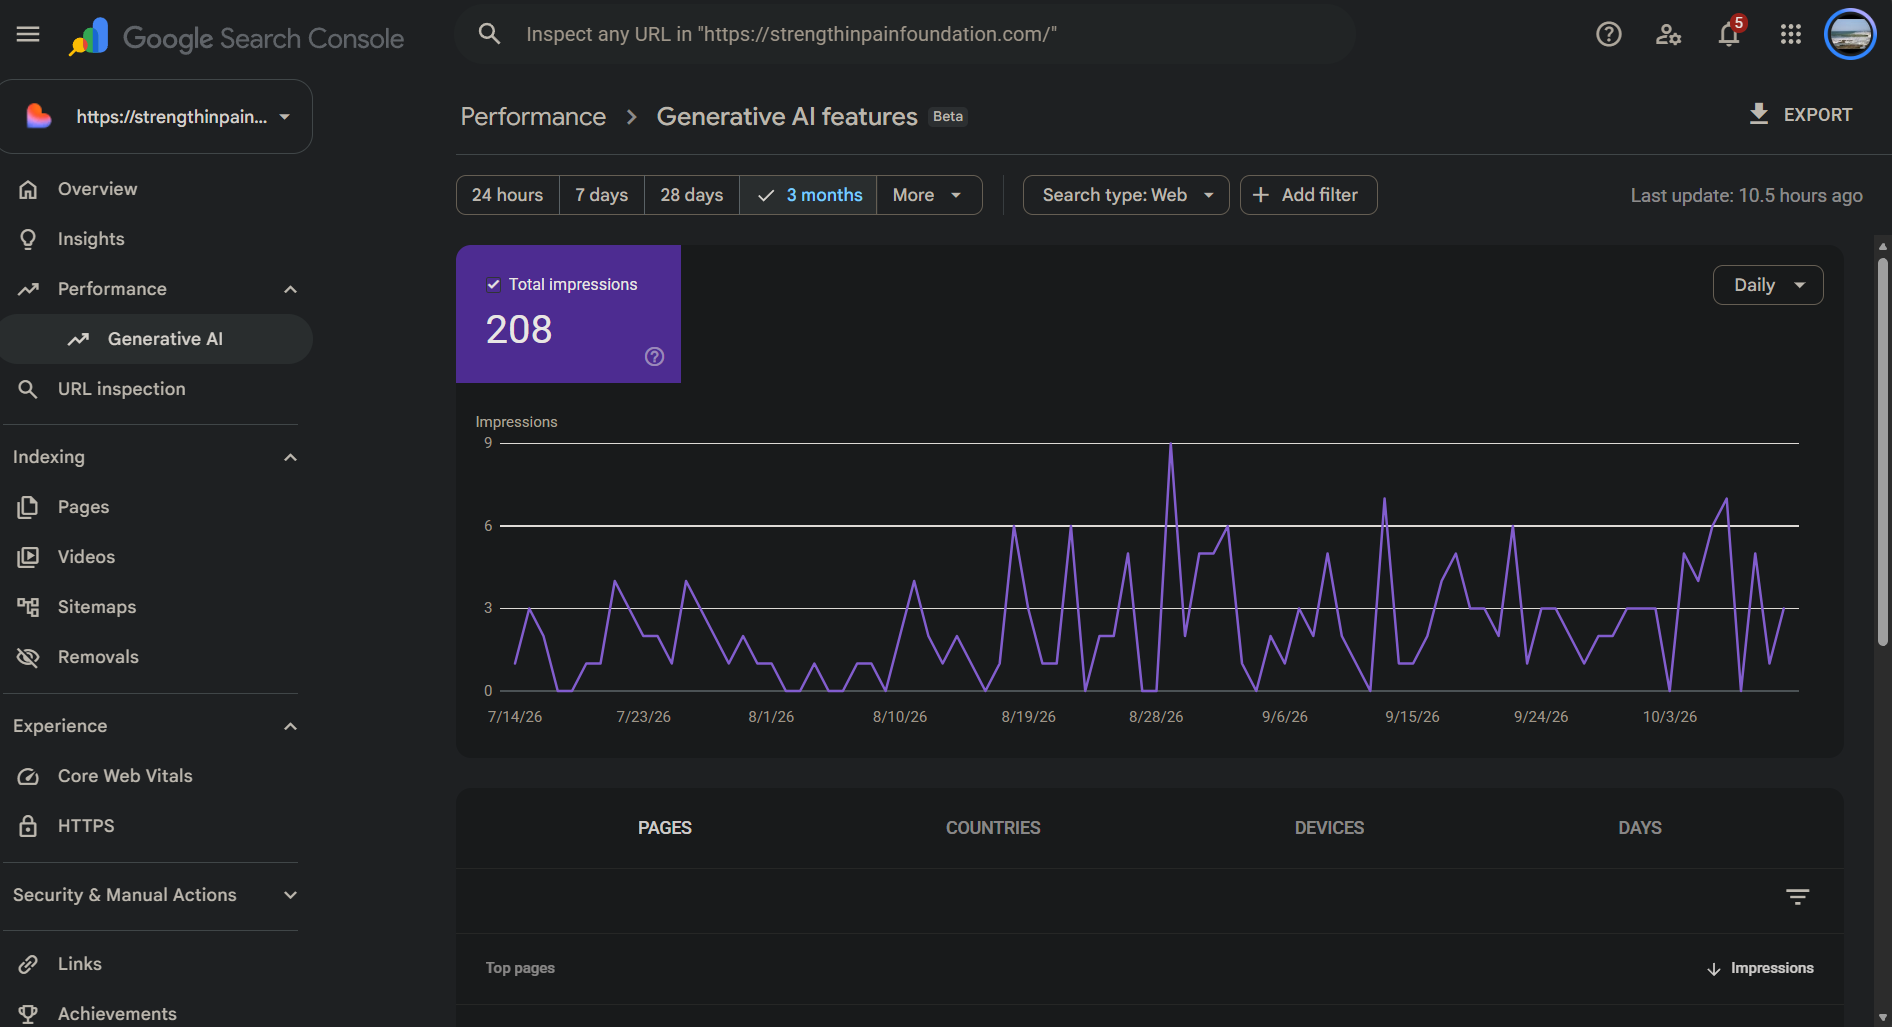This screenshot has height=1027, width=1892.
Task: Open the Search type: Web dropdown
Action: click(1126, 195)
